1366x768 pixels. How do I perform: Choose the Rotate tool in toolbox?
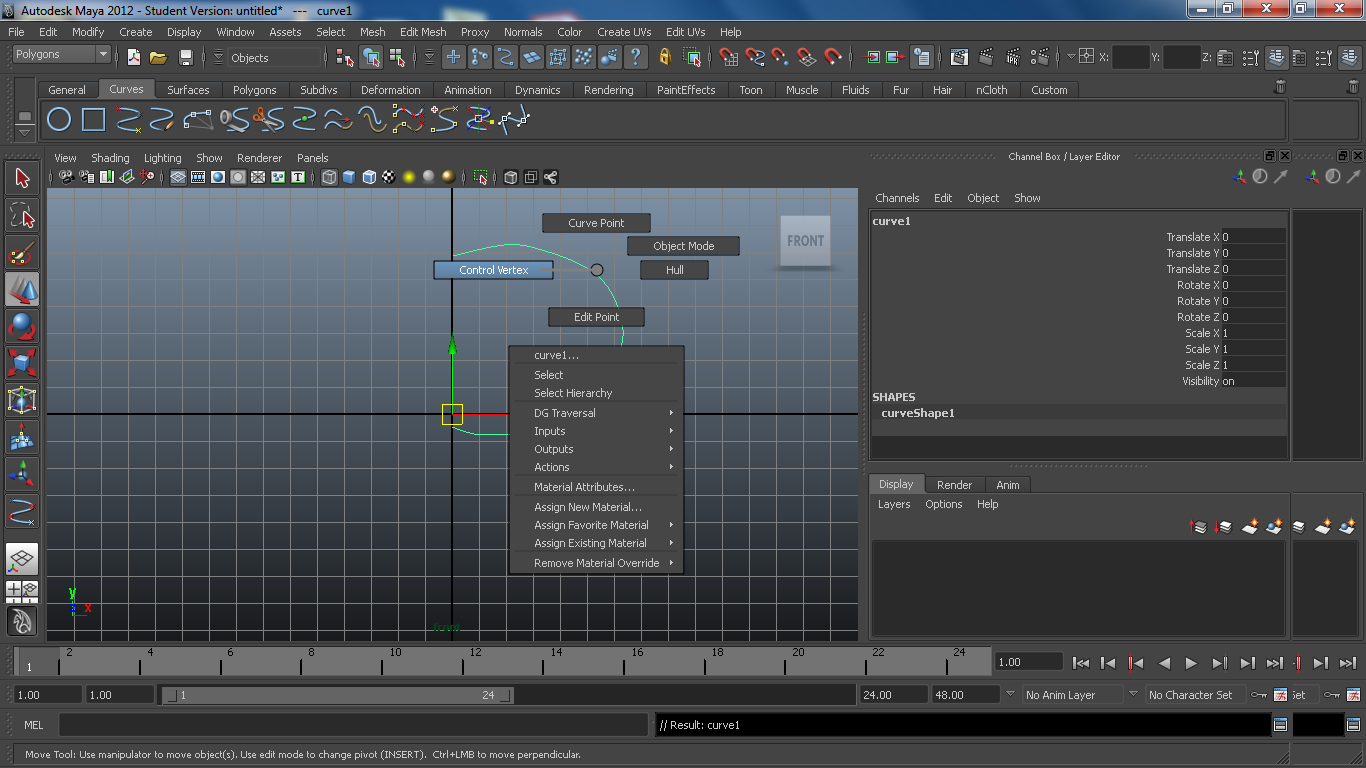[22, 327]
